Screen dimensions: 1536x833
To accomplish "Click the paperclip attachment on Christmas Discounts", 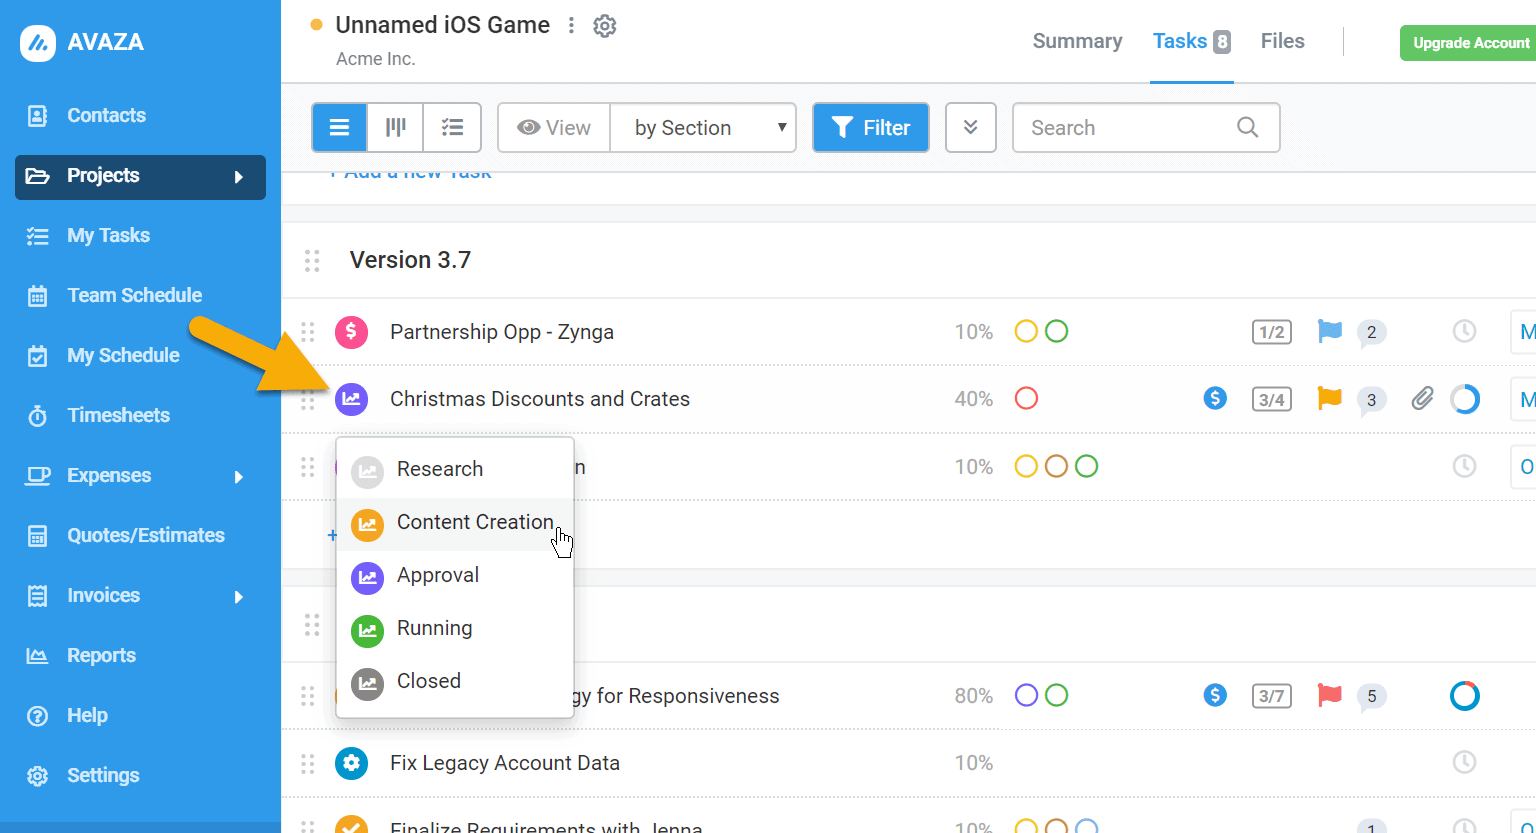I will point(1422,399).
